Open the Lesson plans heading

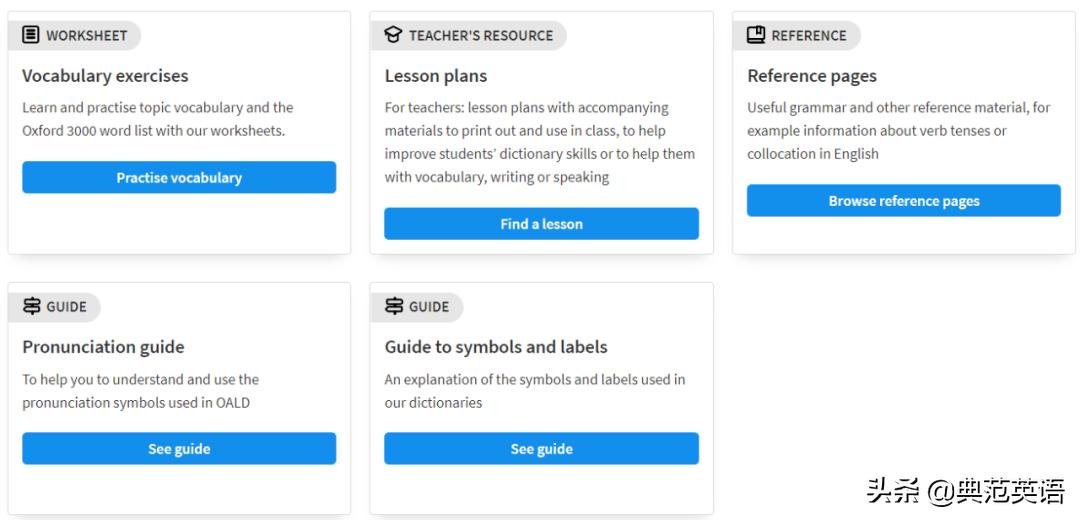(x=436, y=76)
